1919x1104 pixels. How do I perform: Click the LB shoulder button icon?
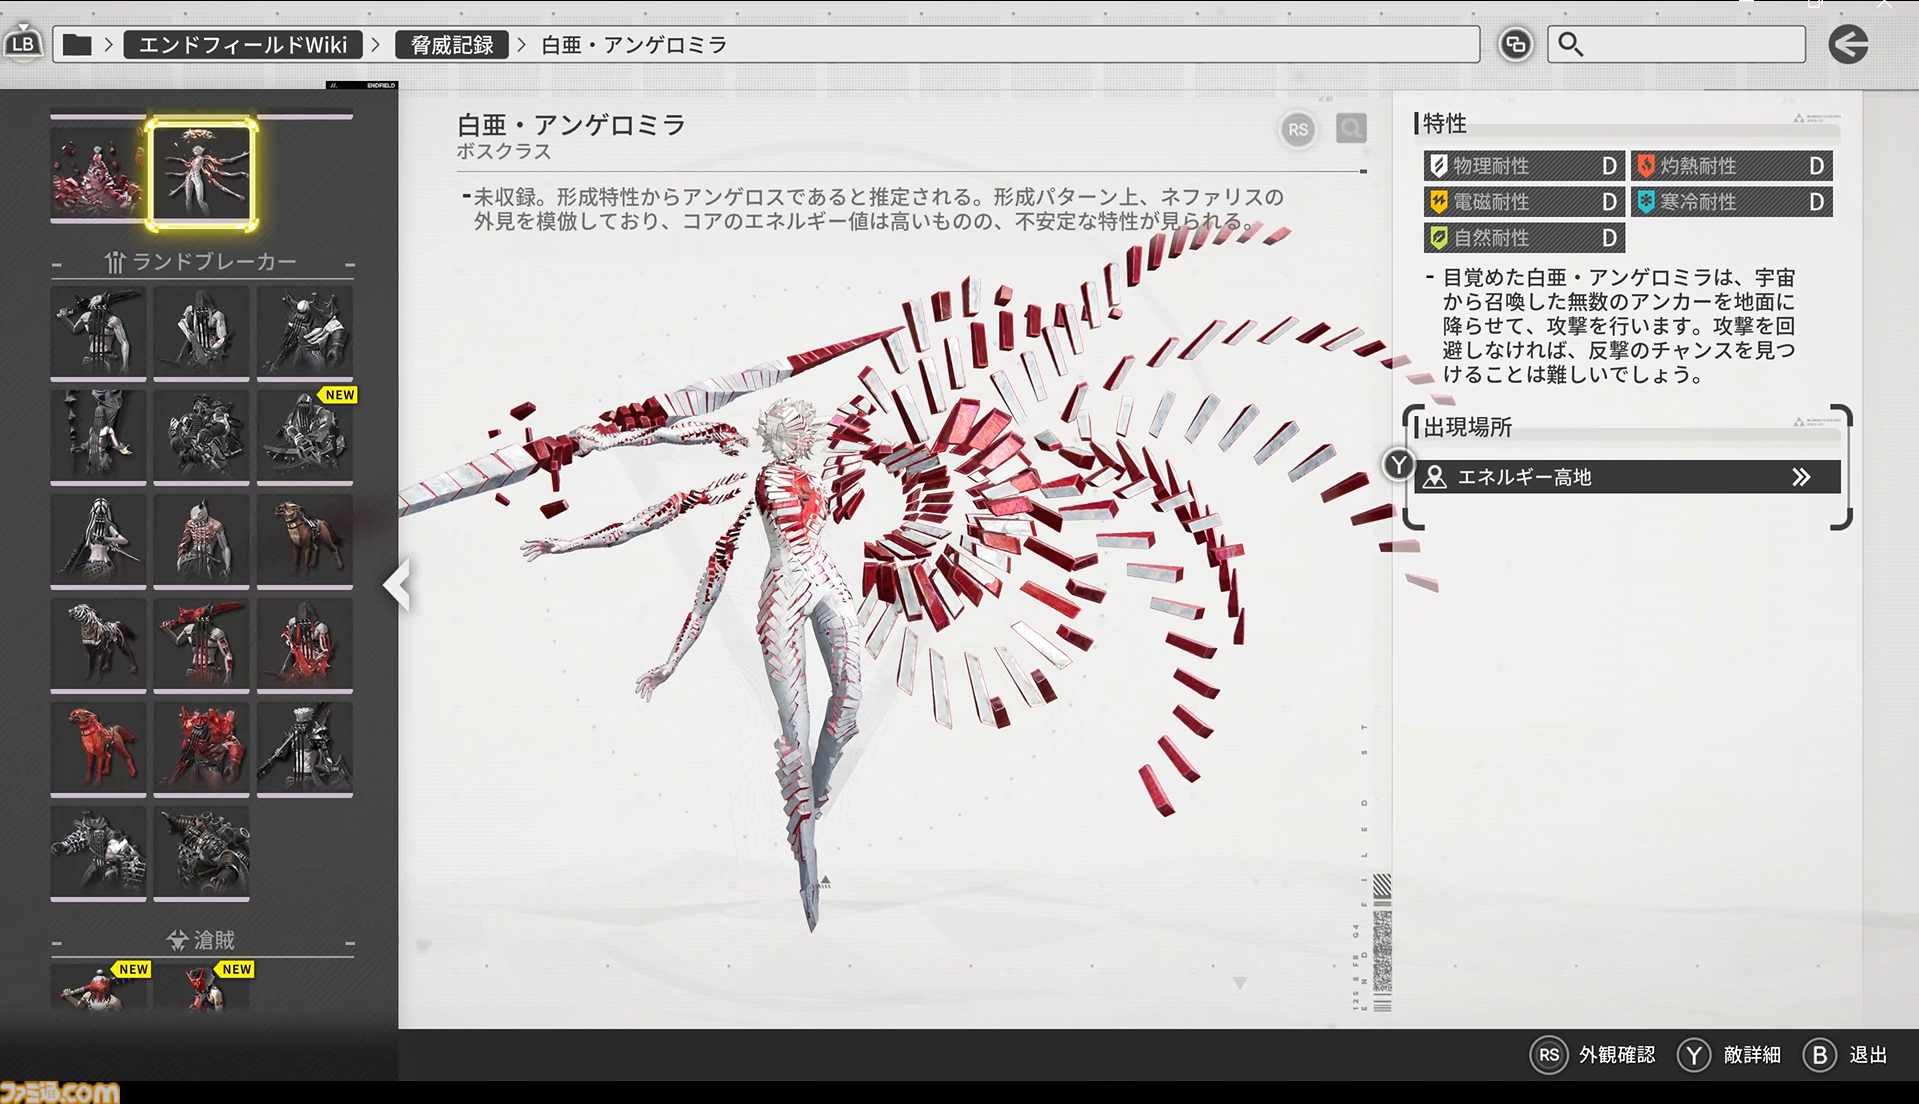point(23,44)
